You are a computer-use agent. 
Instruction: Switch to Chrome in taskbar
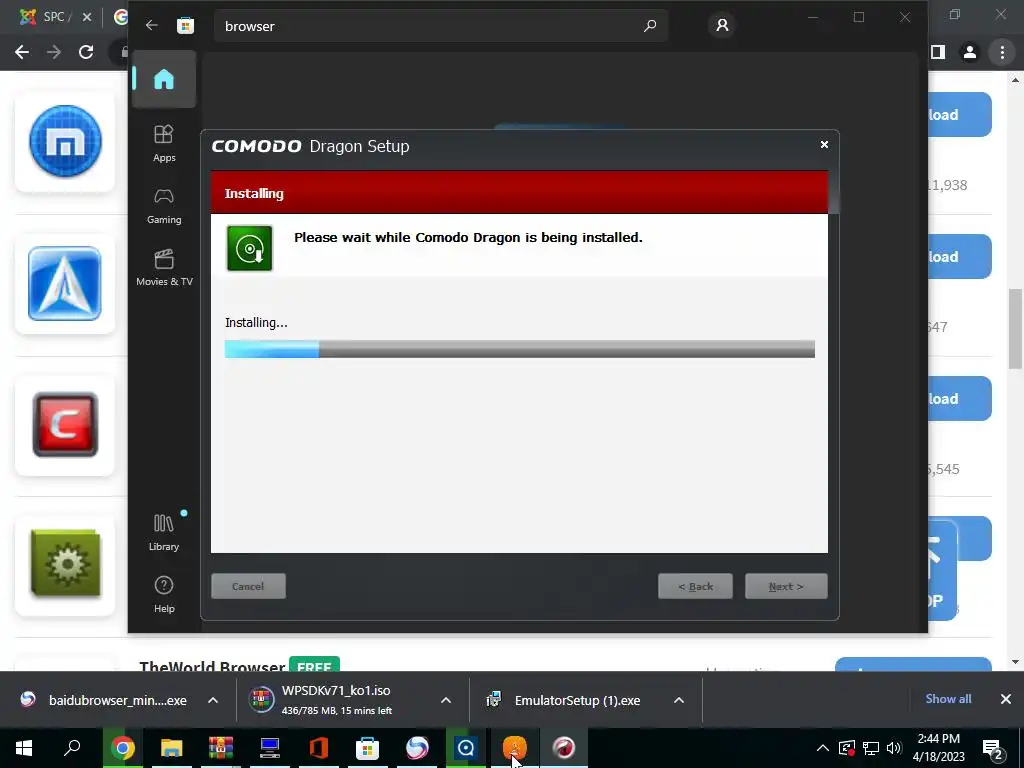click(x=122, y=748)
